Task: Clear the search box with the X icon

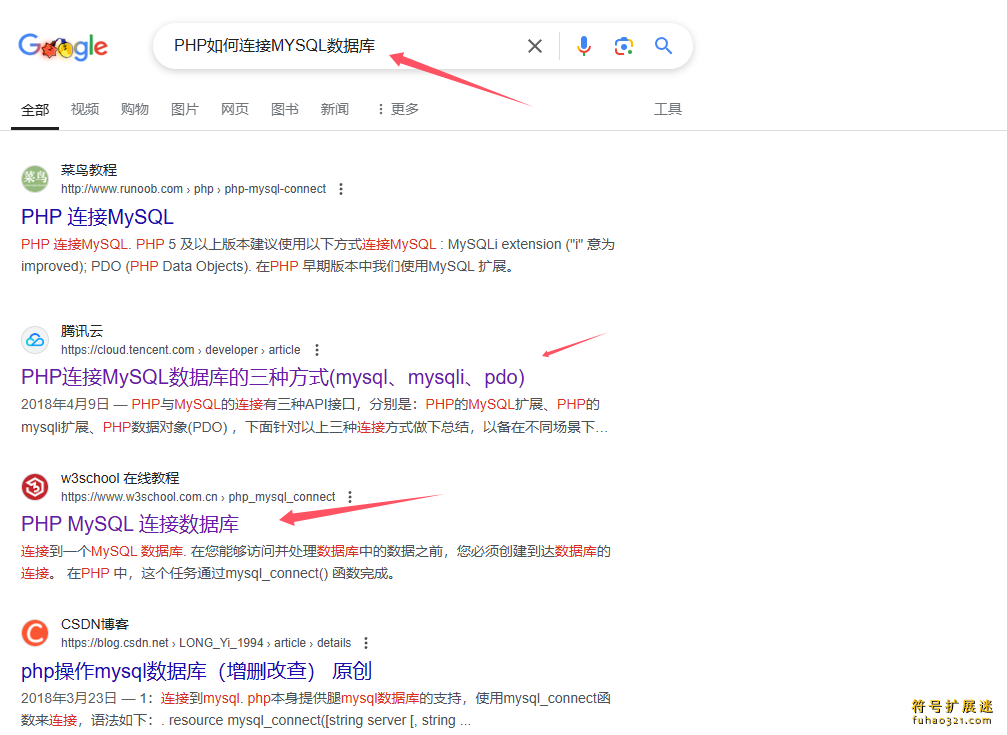Action: coord(534,46)
